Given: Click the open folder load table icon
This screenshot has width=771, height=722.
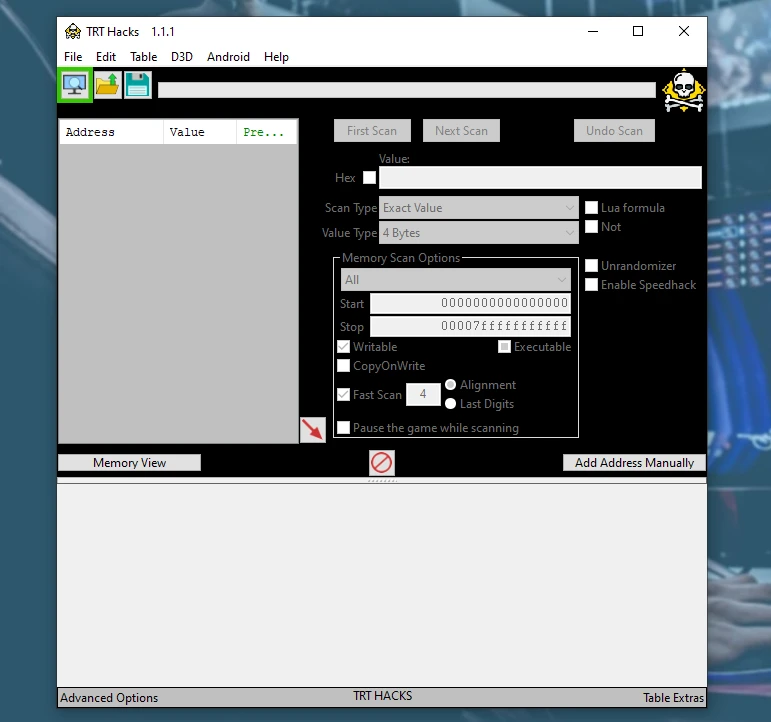Looking at the screenshot, I should pyautogui.click(x=107, y=85).
